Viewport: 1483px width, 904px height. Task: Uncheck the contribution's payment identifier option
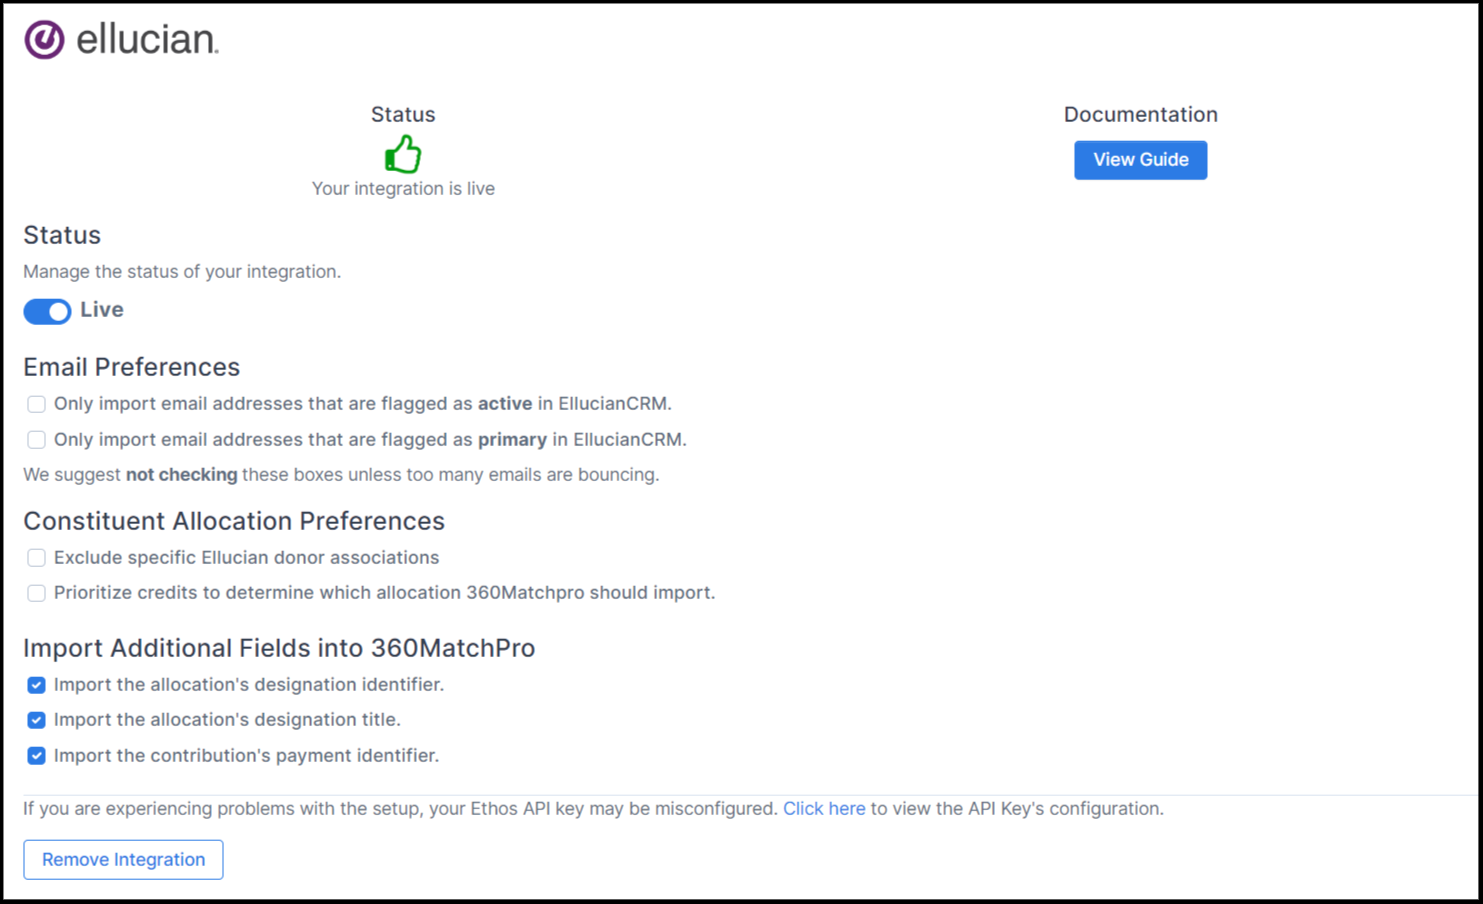[x=36, y=755]
